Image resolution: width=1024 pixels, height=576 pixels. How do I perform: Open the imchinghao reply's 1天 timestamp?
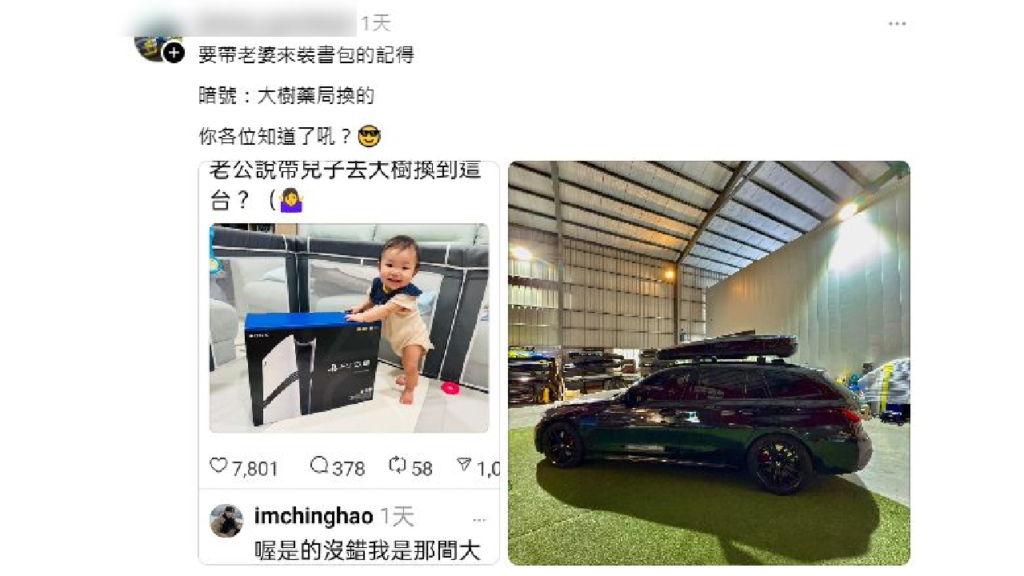pyautogui.click(x=397, y=517)
